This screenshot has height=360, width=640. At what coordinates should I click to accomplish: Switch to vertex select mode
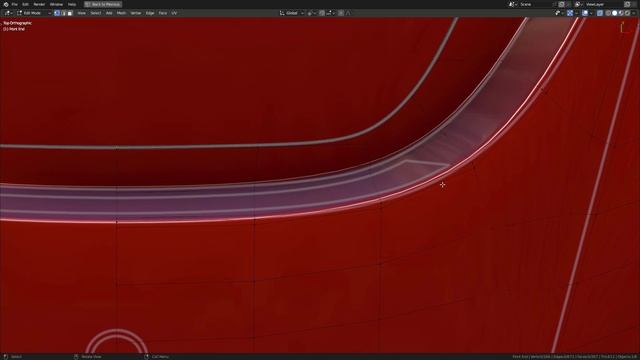pyautogui.click(x=57, y=13)
